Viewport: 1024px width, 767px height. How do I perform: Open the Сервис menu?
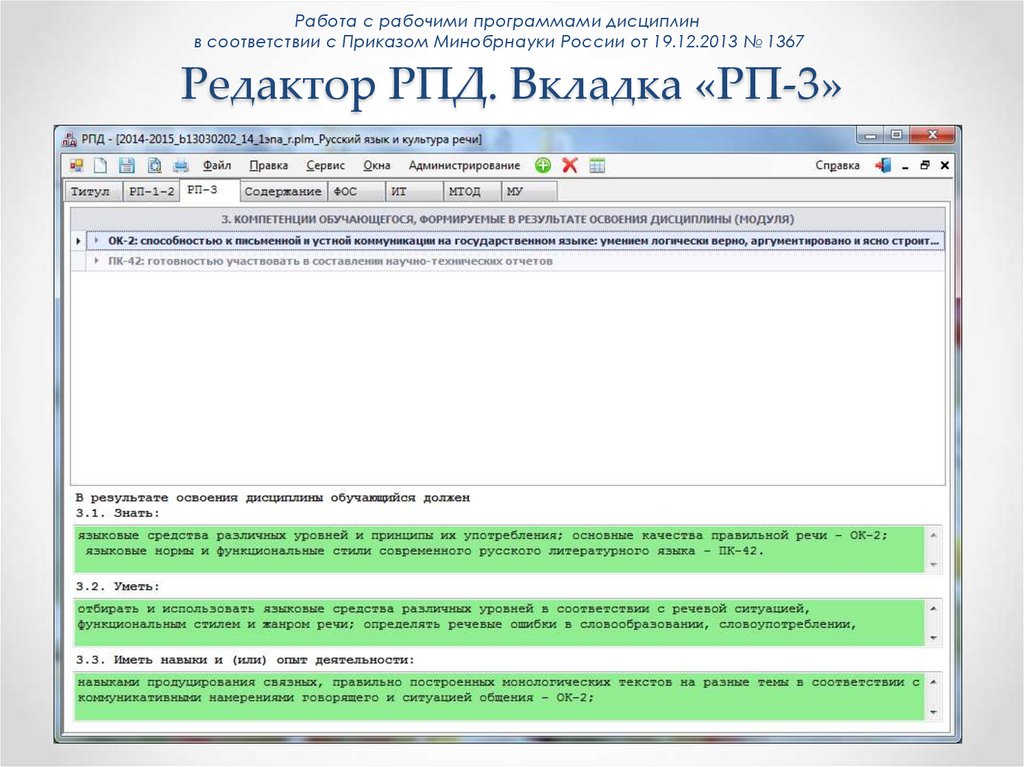[326, 165]
